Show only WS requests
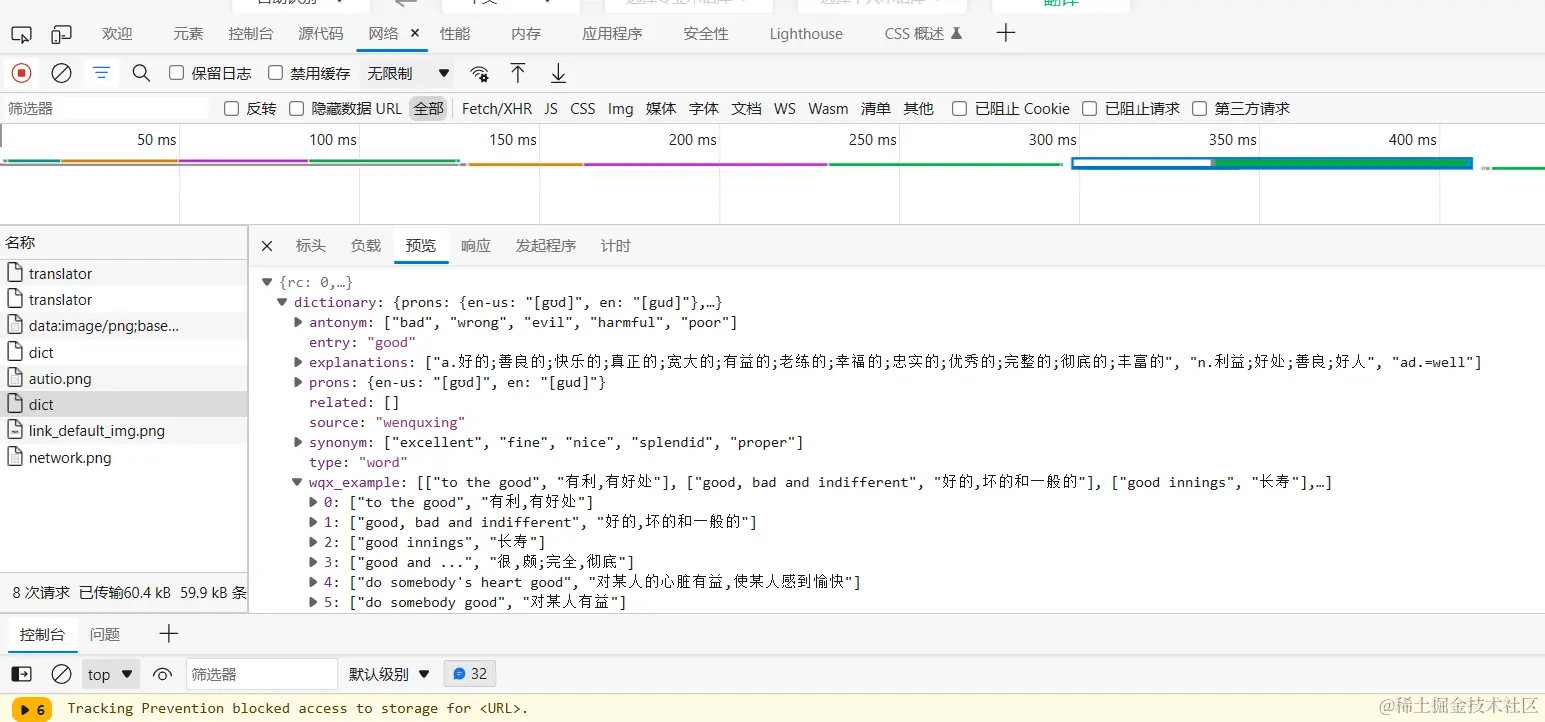This screenshot has height=722, width=1545. click(x=785, y=109)
